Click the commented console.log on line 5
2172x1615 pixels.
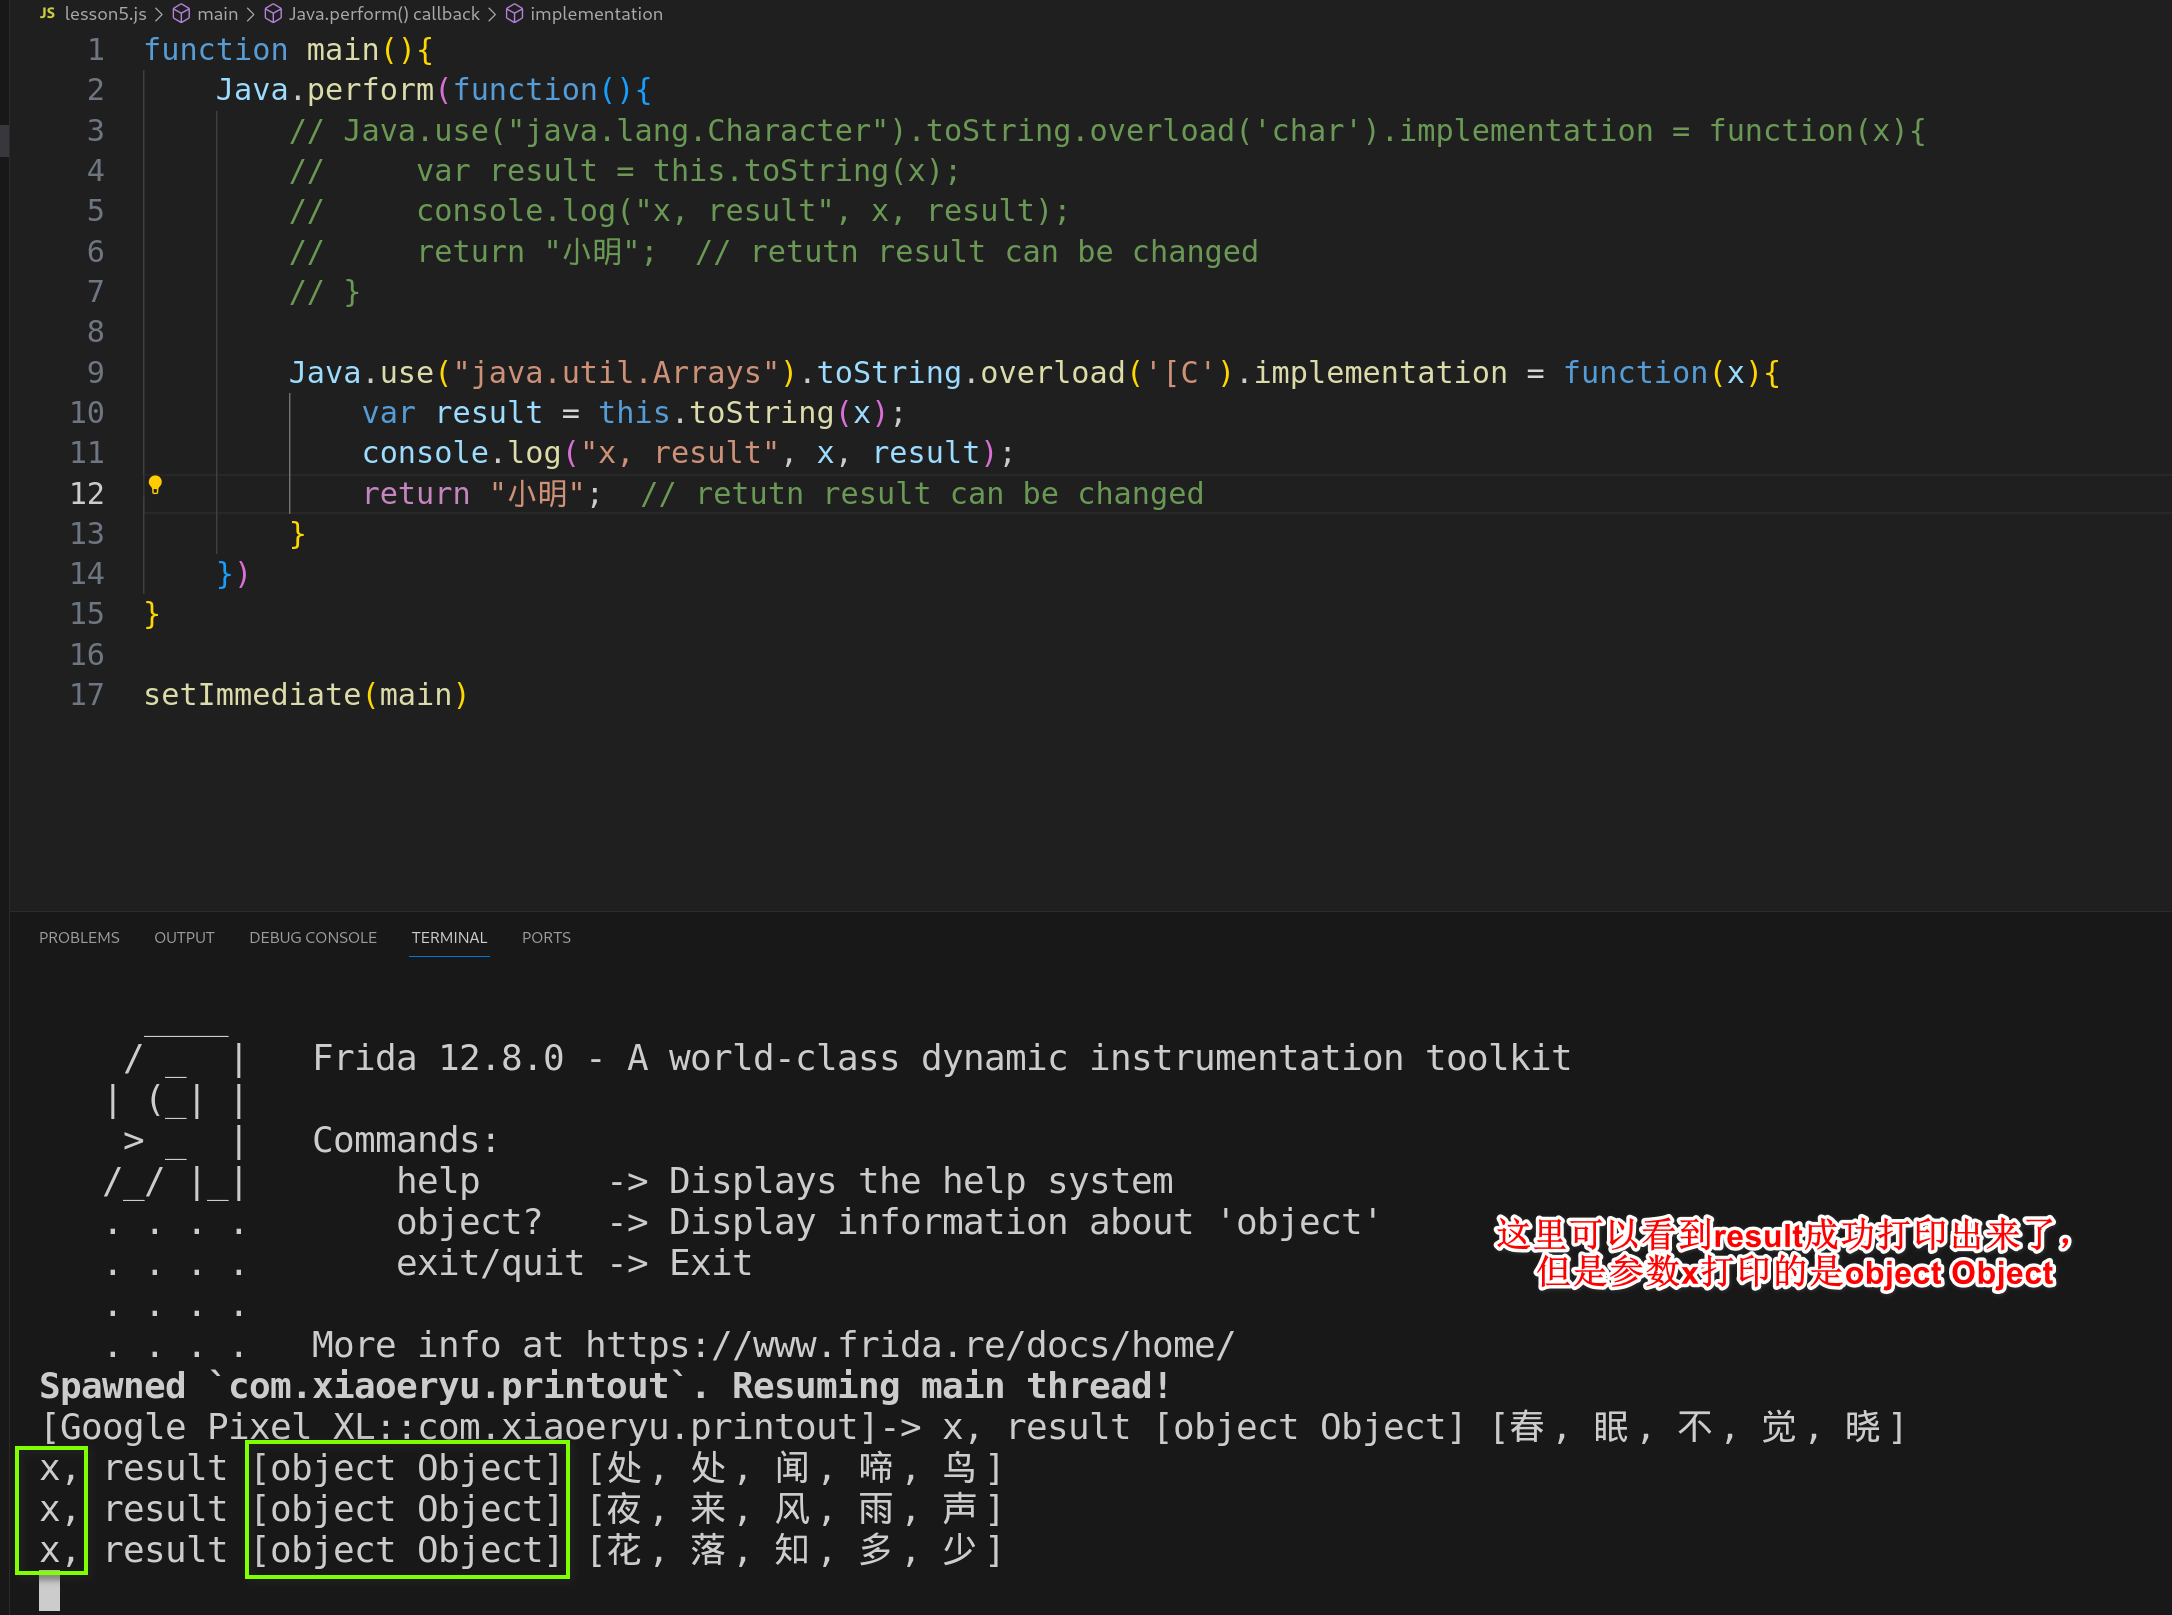742,211
